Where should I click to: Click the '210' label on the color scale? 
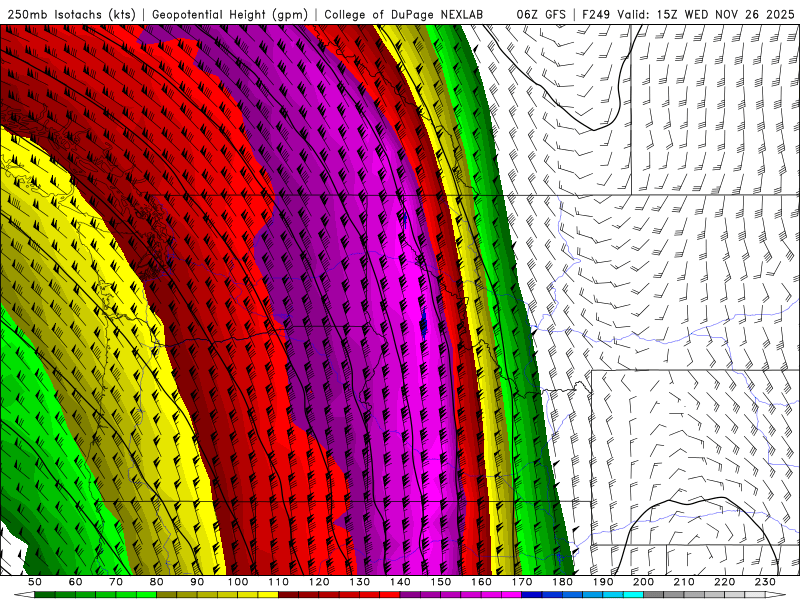tap(684, 582)
